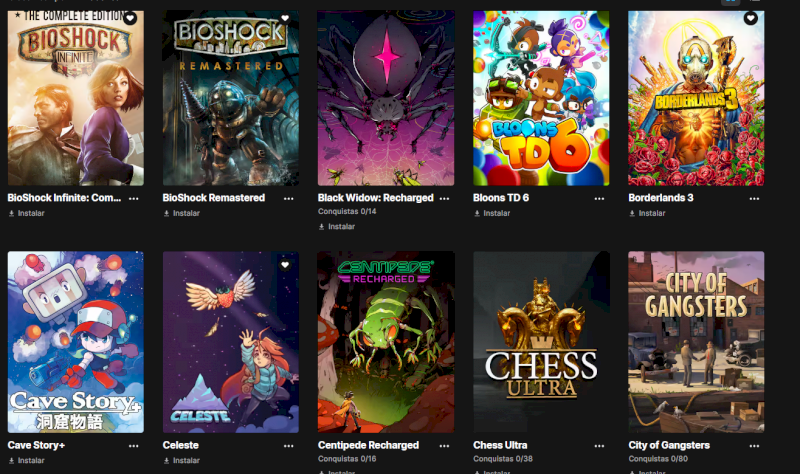Click Instalar under Cave Story+

[x=27, y=461]
